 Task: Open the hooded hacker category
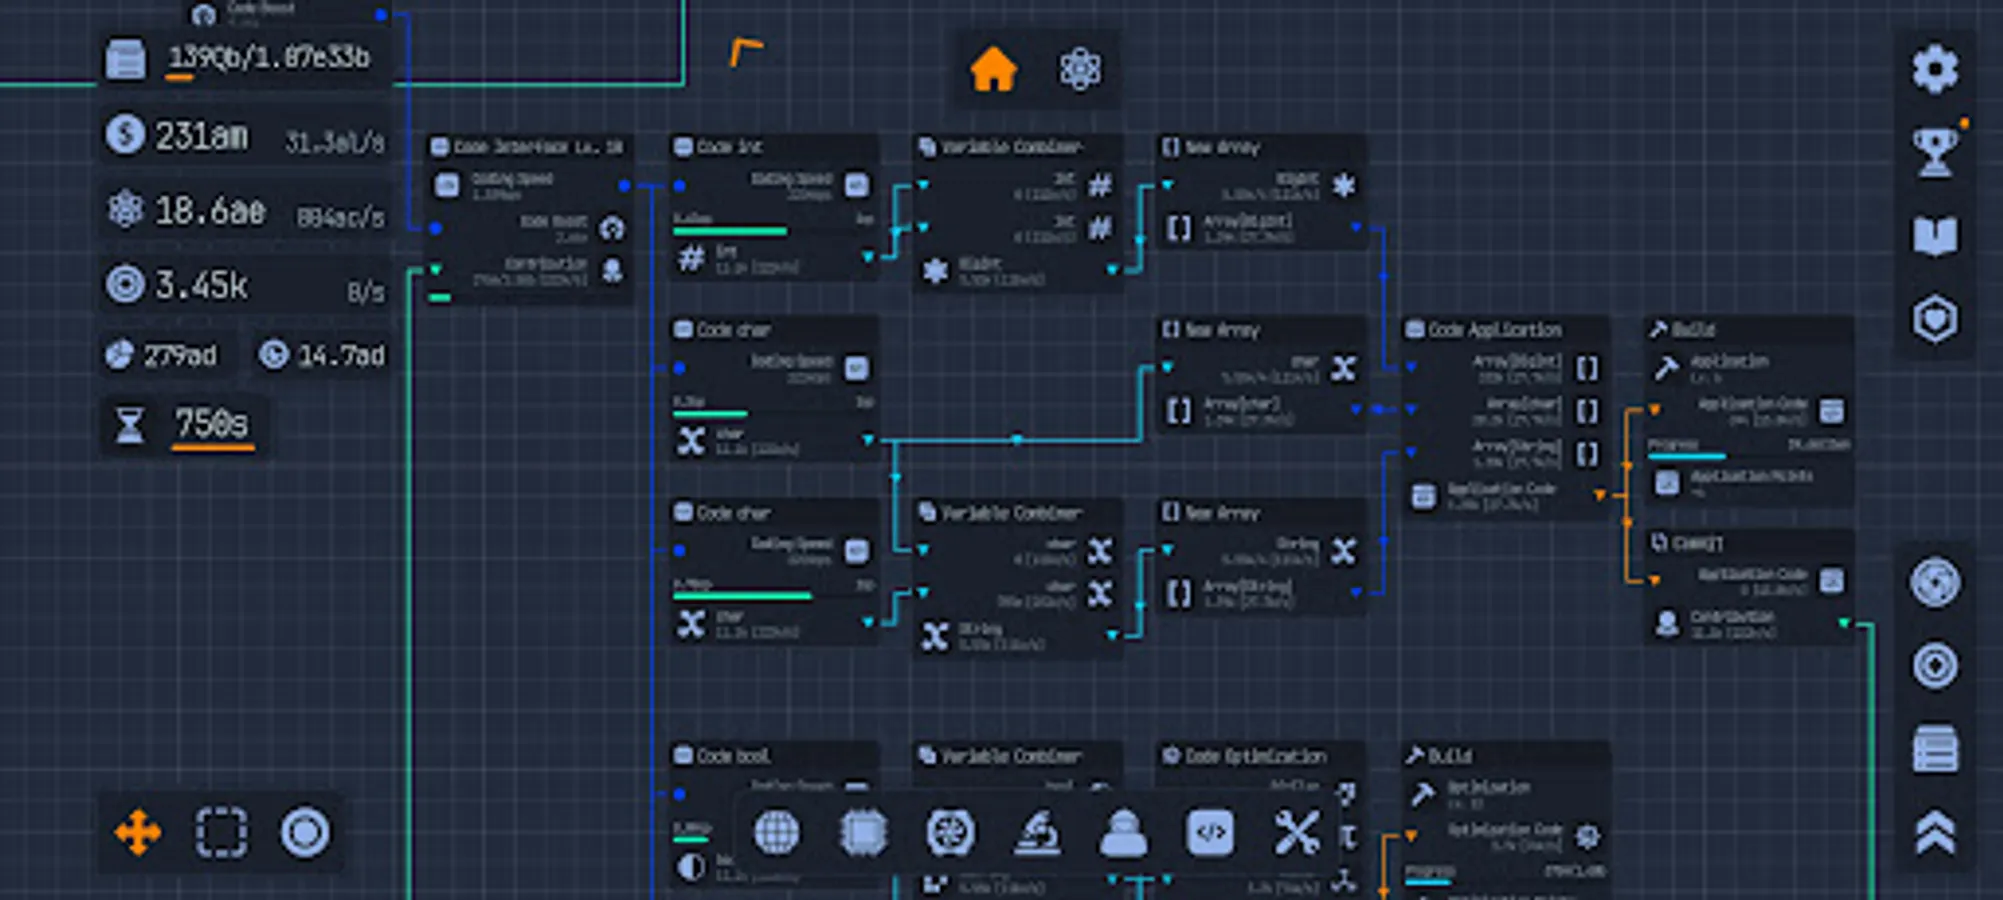click(1123, 832)
